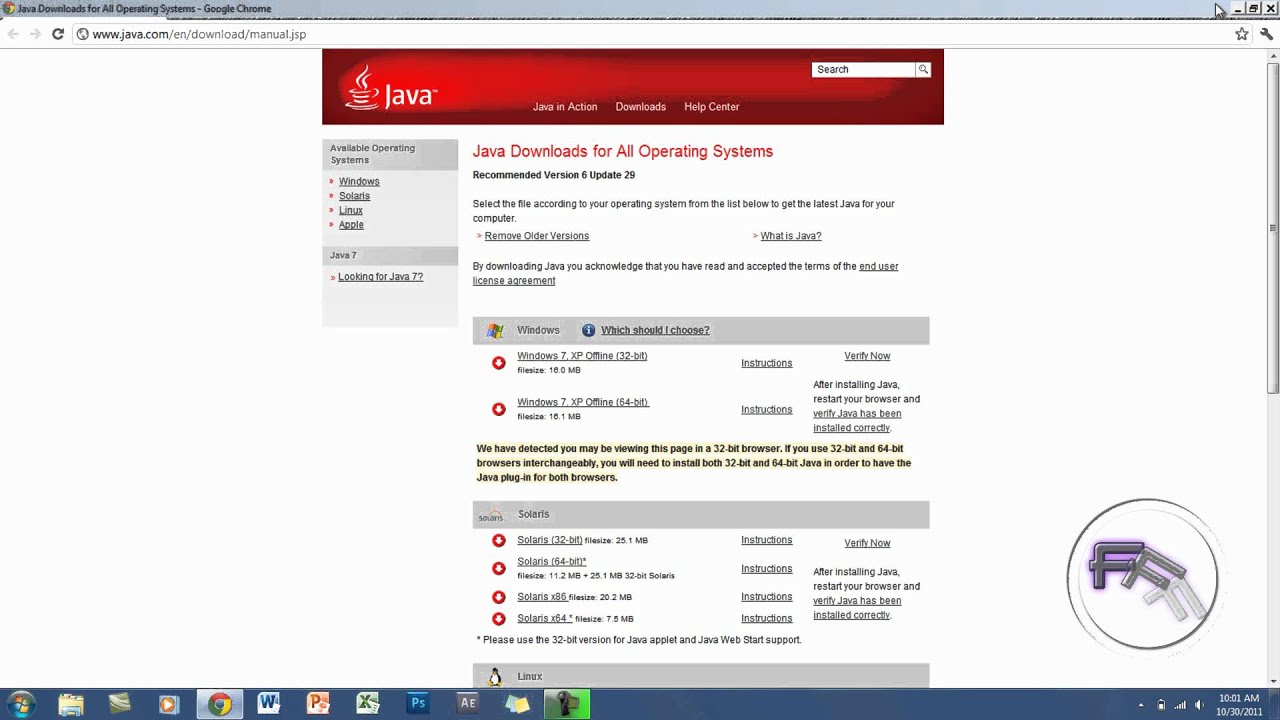Viewport: 1280px width, 720px height.
Task: Click download icon for Solaris (64-bit)
Action: click(499, 568)
